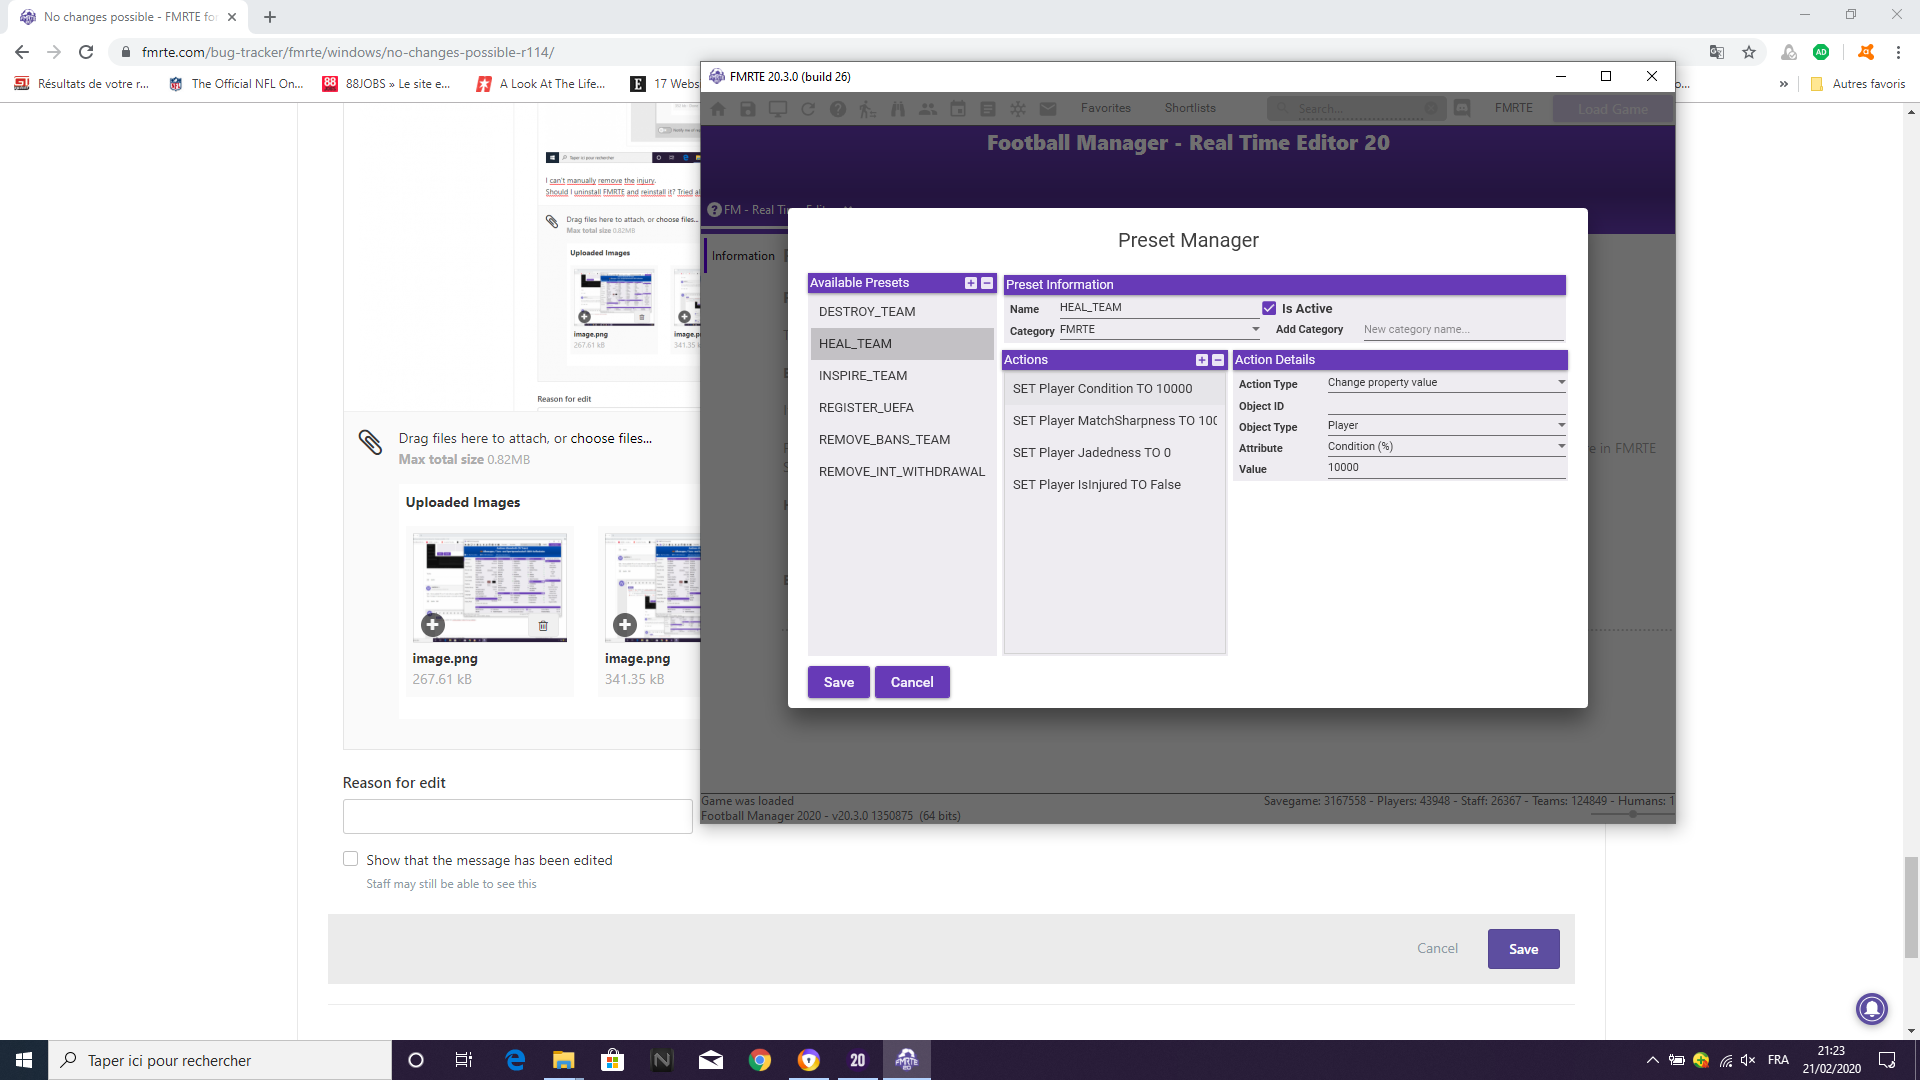Click the preset Name field HEAL_TEAM

(1160, 308)
